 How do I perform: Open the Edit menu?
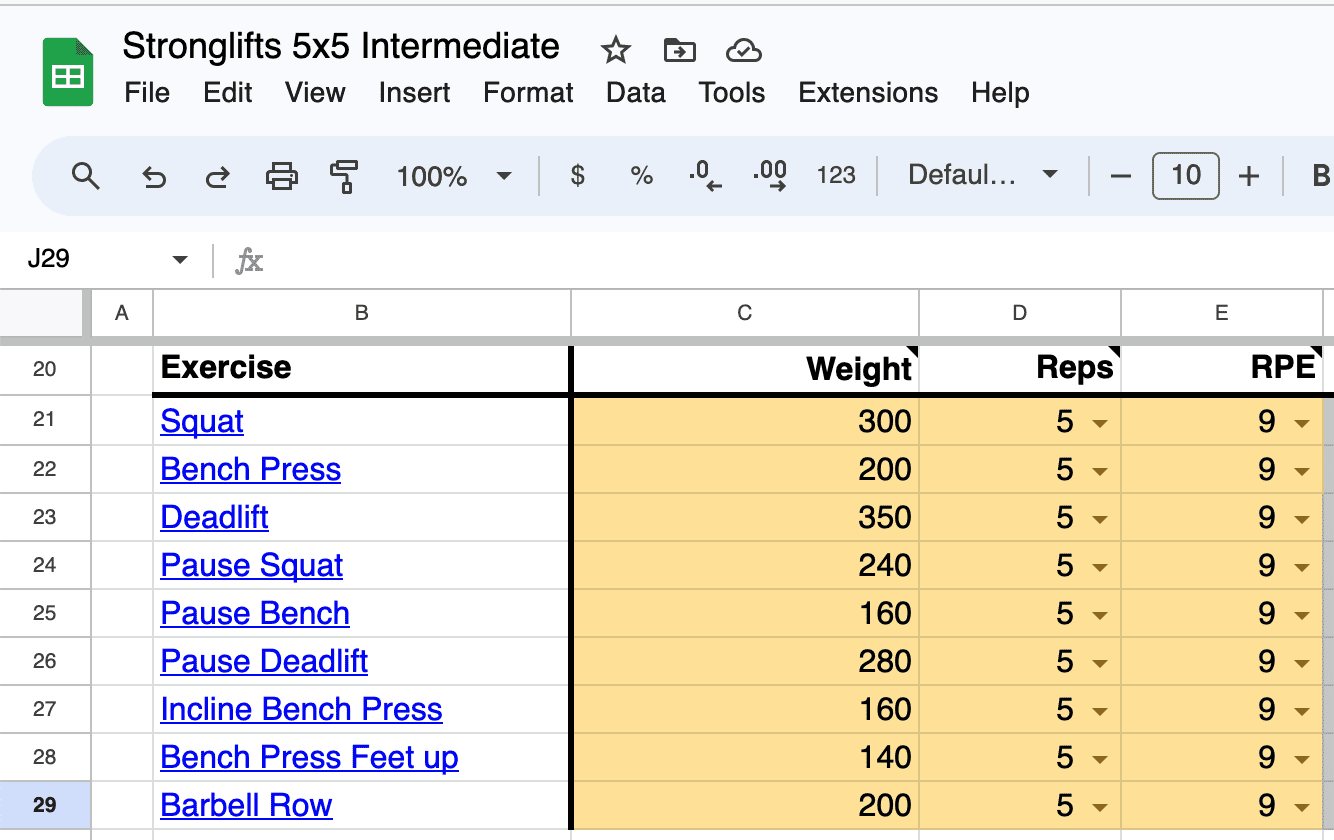coord(228,93)
